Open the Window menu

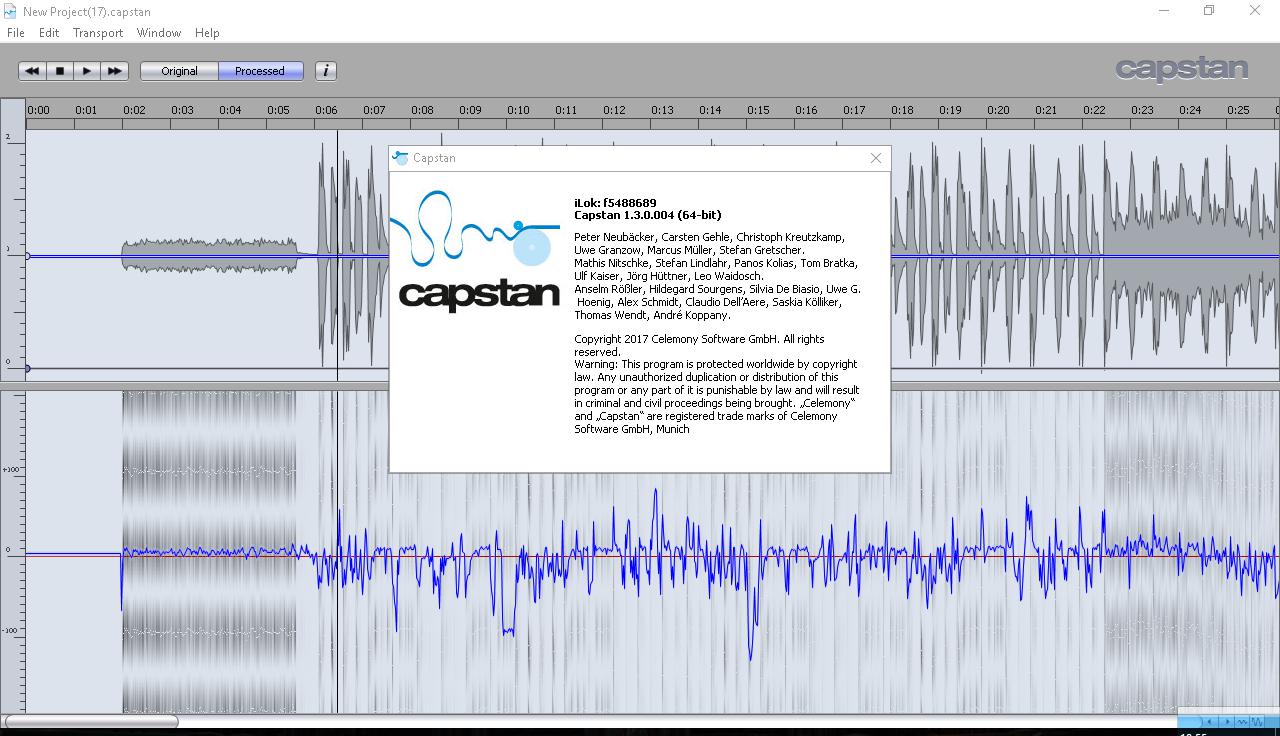coord(159,33)
